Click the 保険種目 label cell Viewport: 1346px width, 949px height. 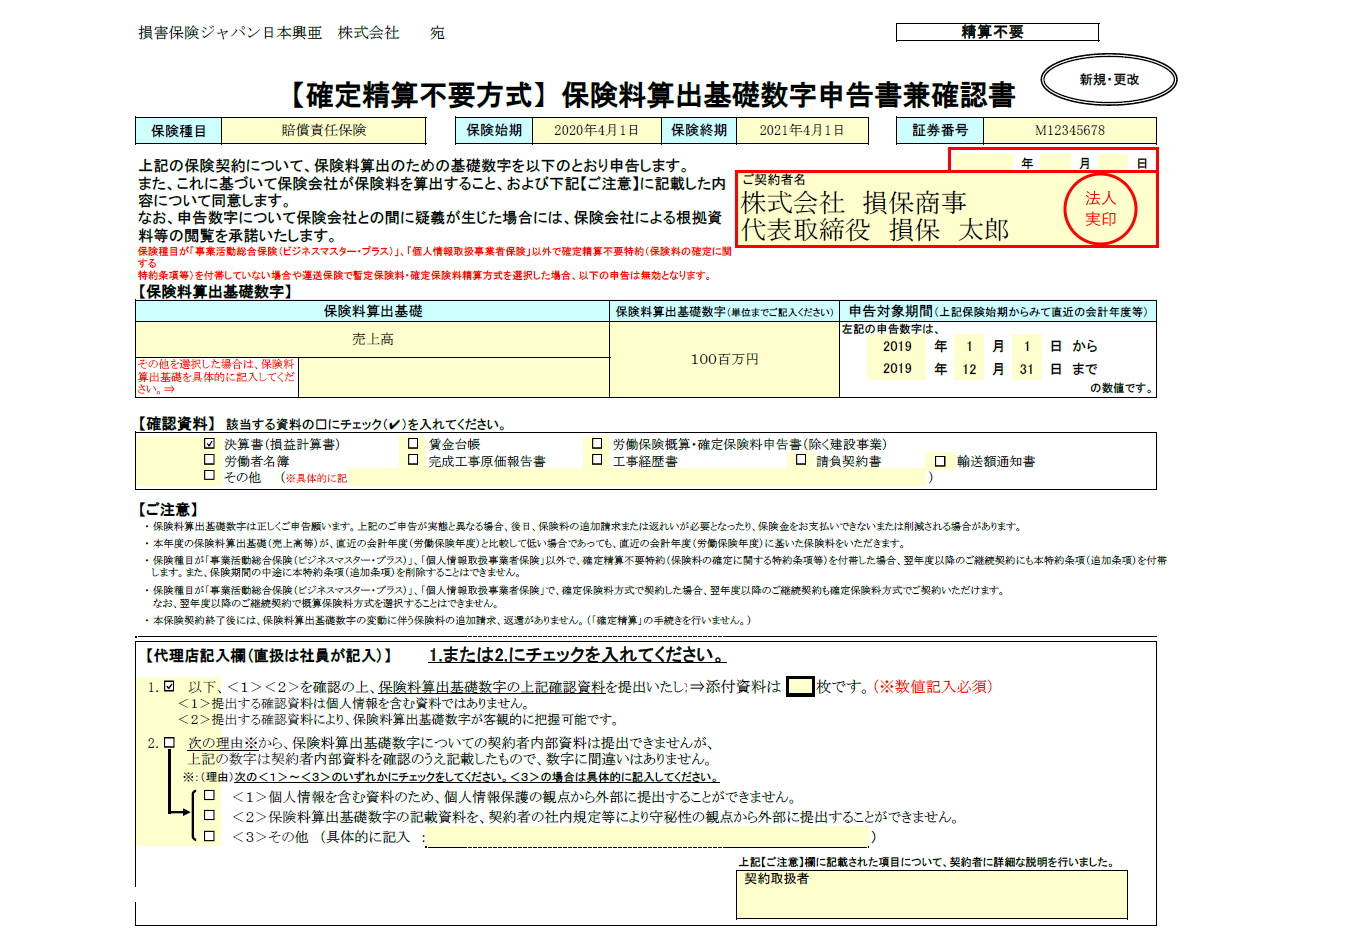click(x=179, y=131)
